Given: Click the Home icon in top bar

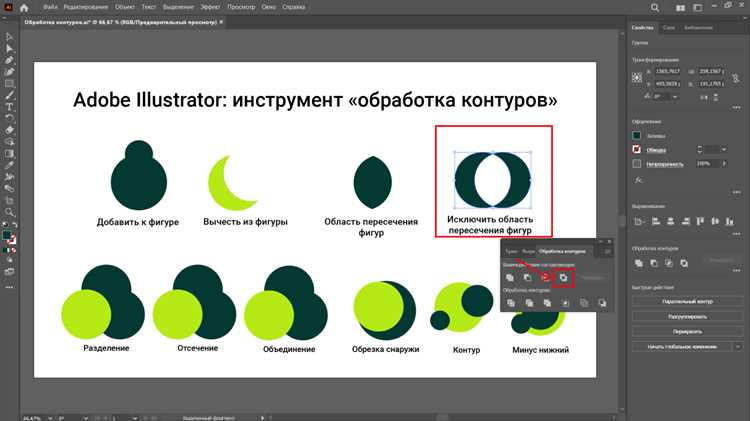Looking at the screenshot, I should tap(24, 7).
